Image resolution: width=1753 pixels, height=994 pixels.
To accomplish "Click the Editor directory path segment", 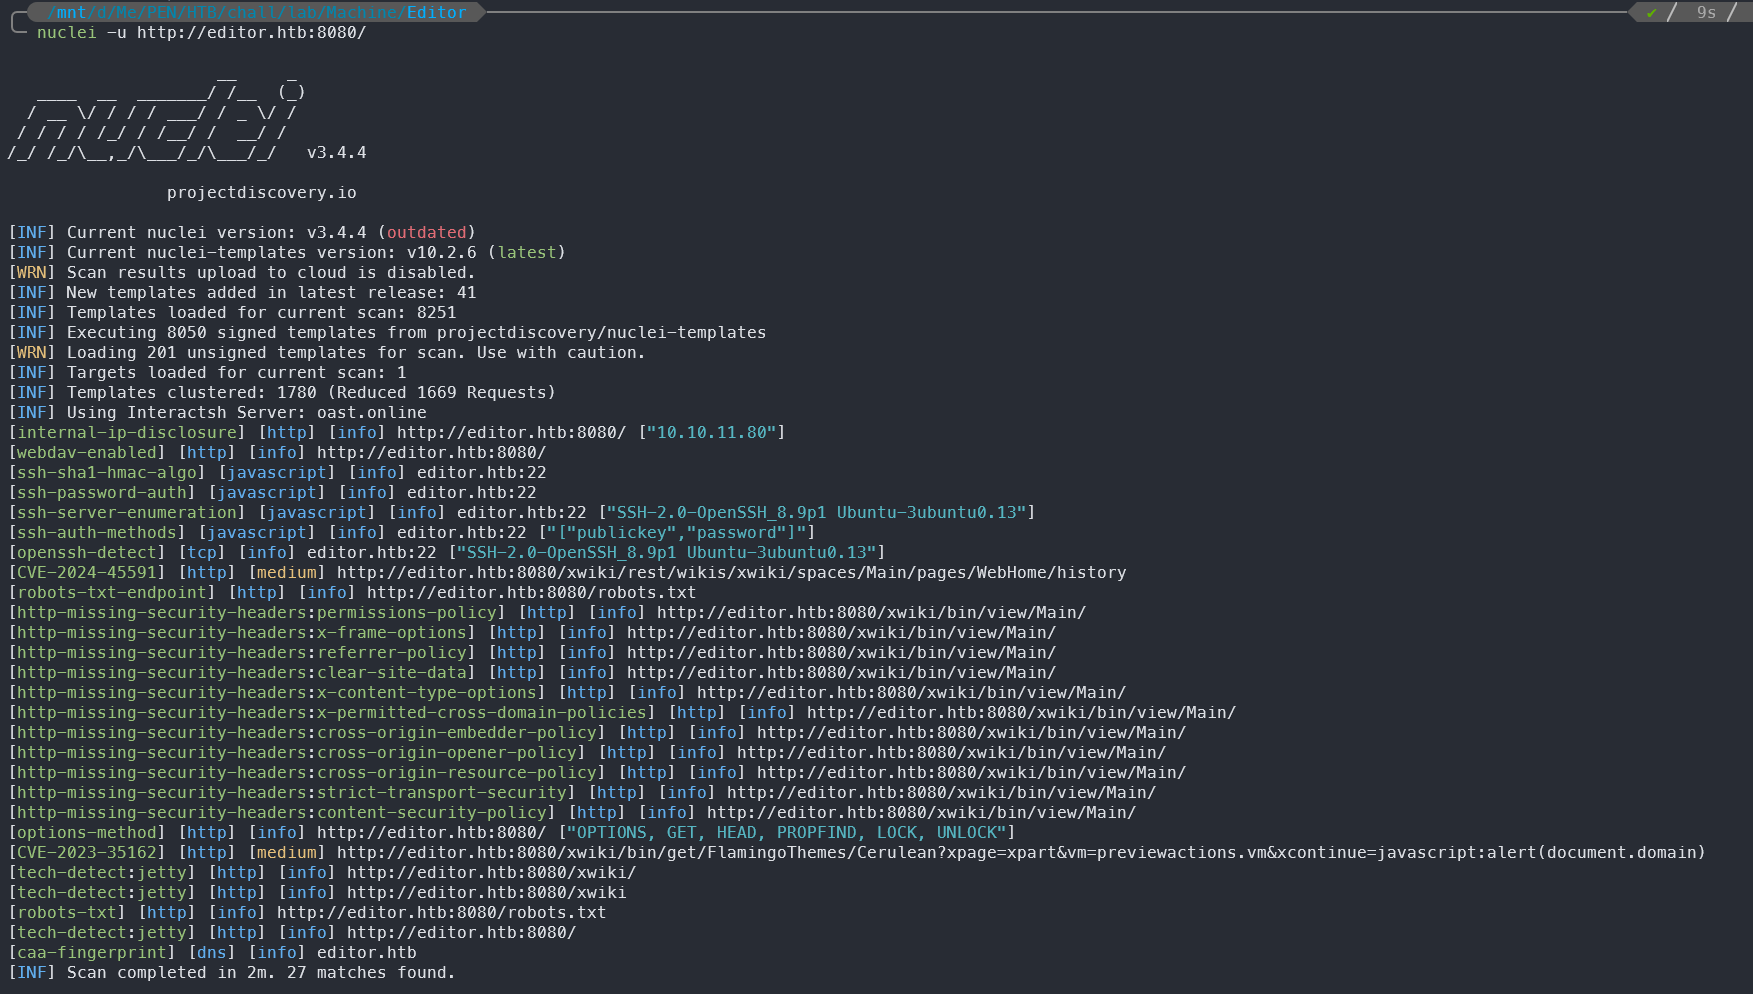I will tap(436, 12).
